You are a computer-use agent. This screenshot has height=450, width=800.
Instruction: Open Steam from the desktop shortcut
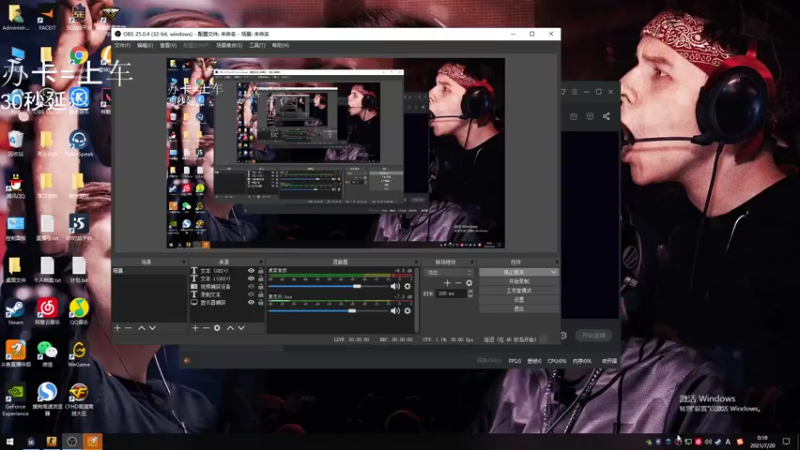[x=15, y=312]
